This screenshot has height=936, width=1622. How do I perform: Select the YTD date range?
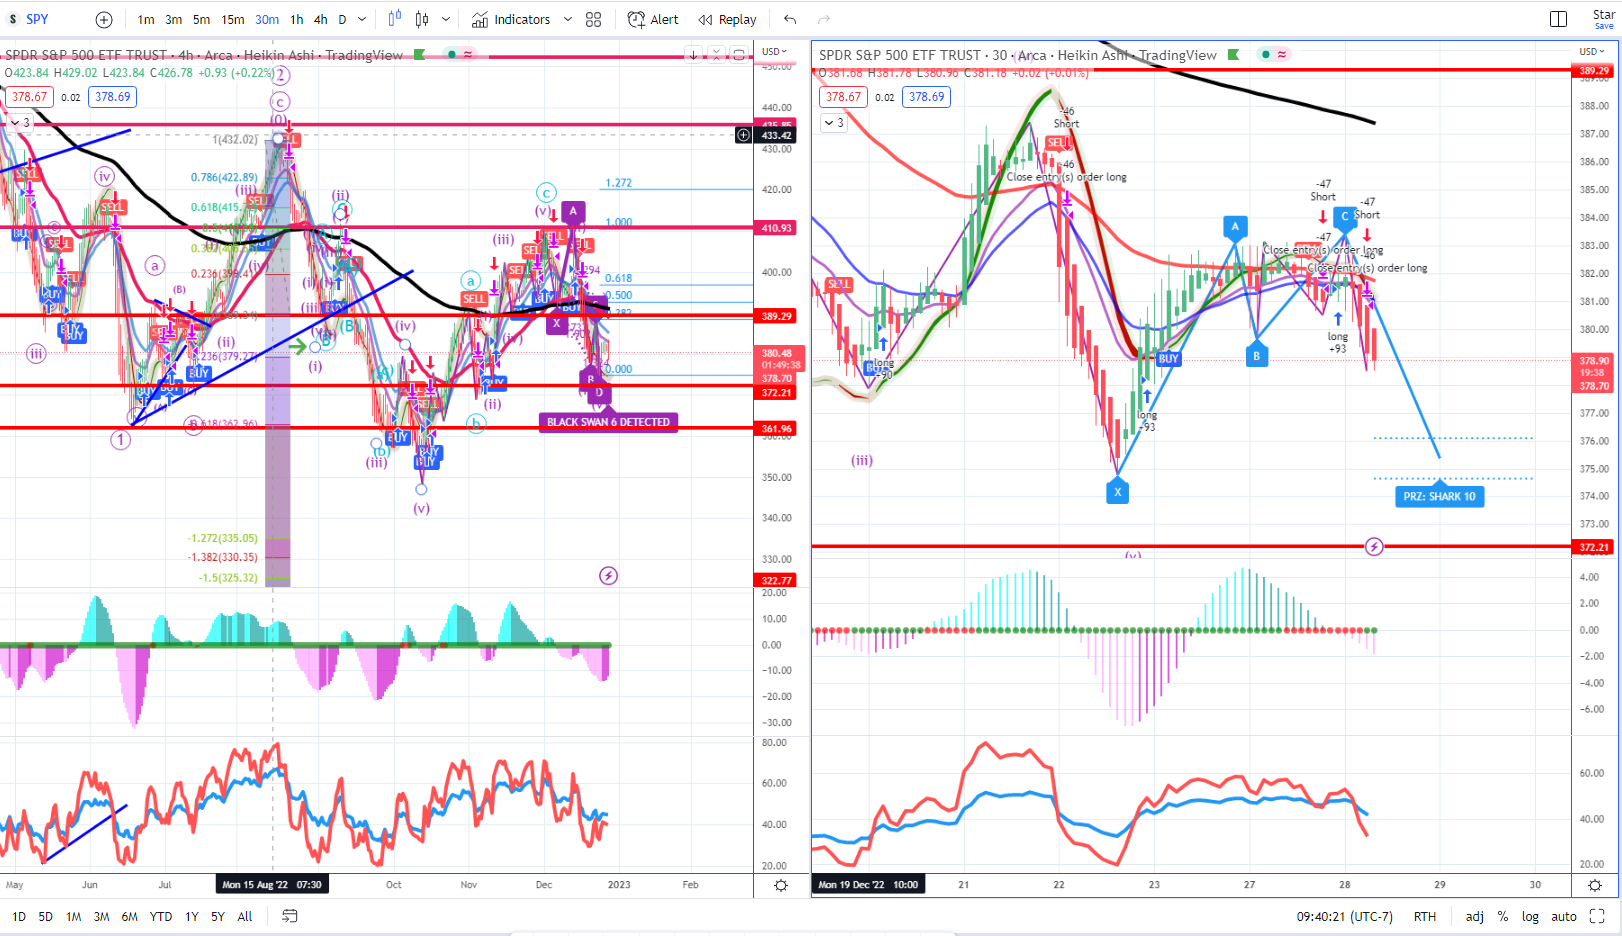(161, 916)
